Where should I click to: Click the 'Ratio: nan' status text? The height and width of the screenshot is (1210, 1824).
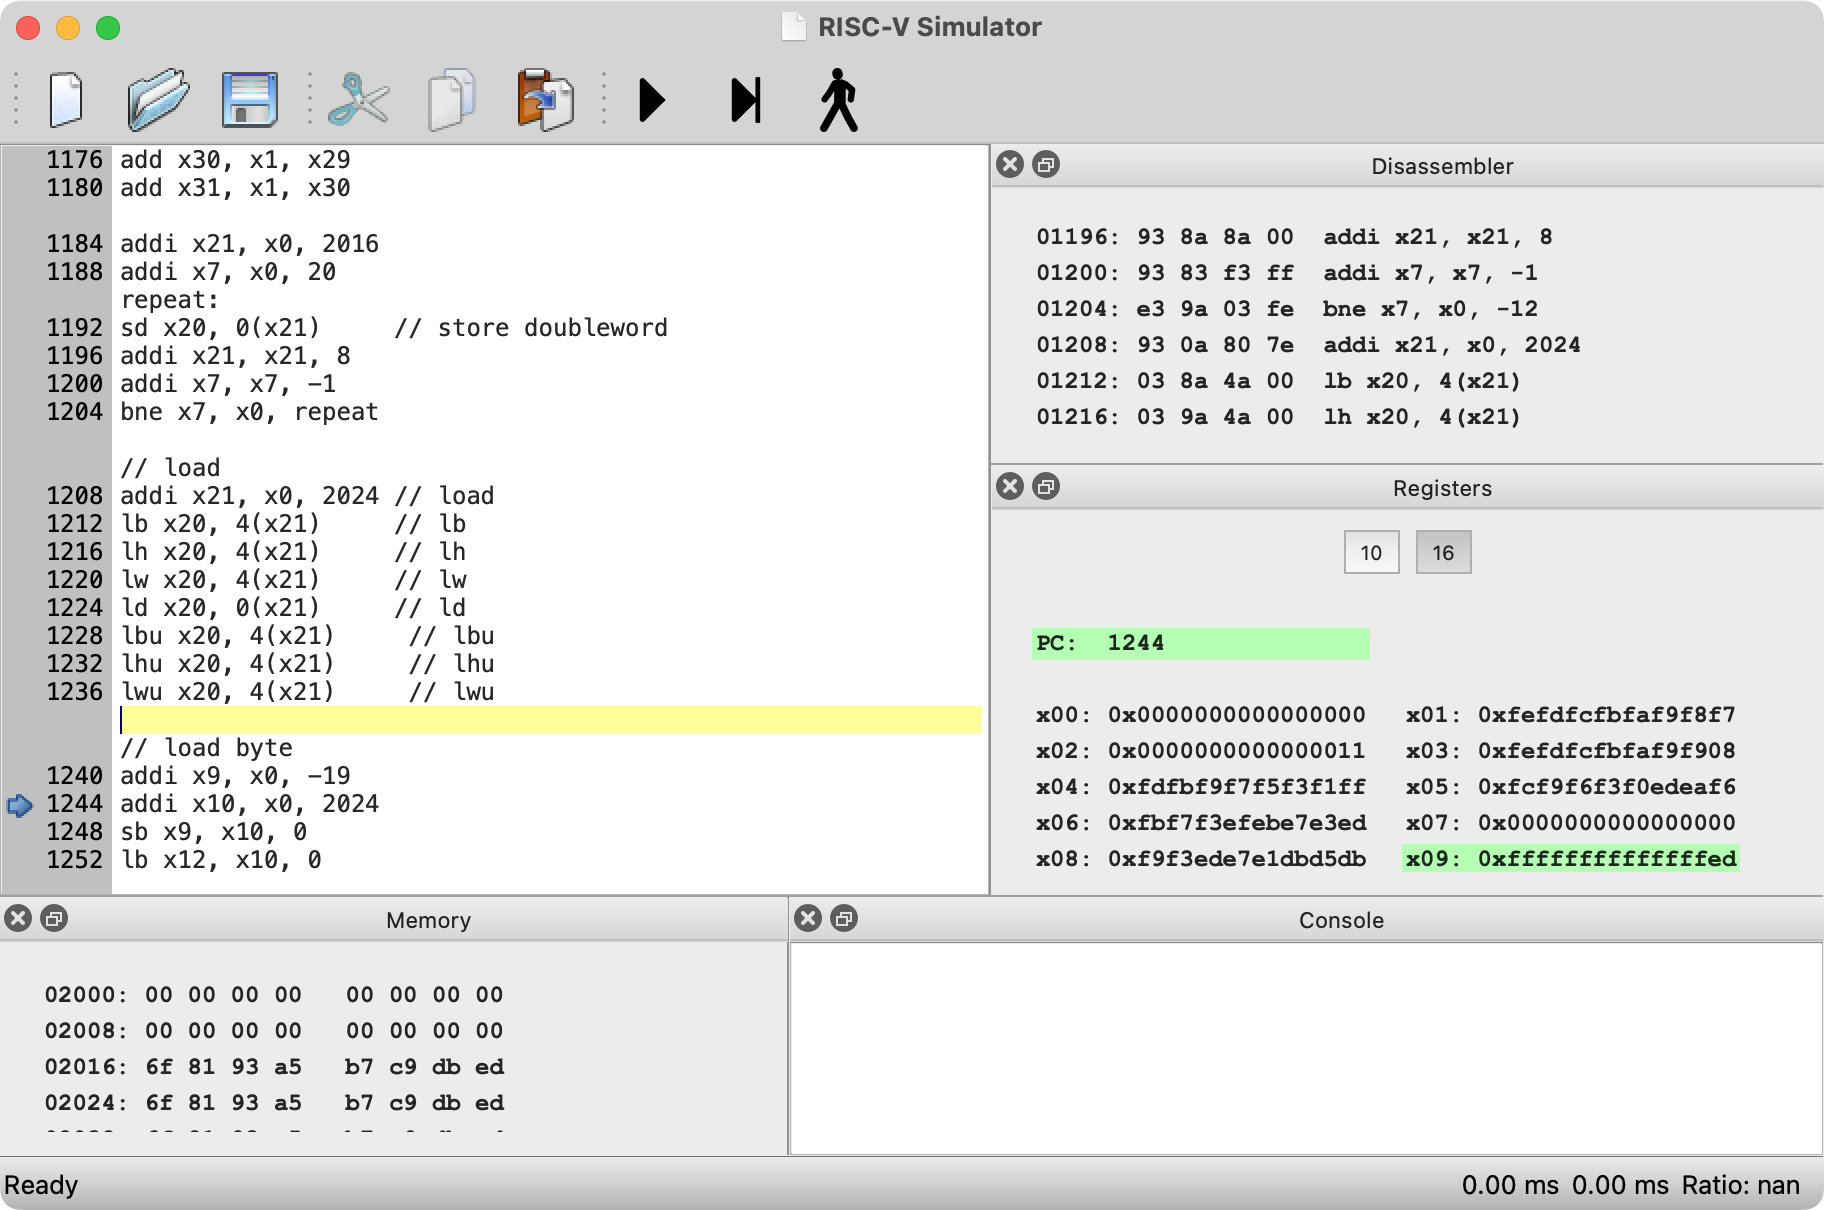click(1740, 1185)
